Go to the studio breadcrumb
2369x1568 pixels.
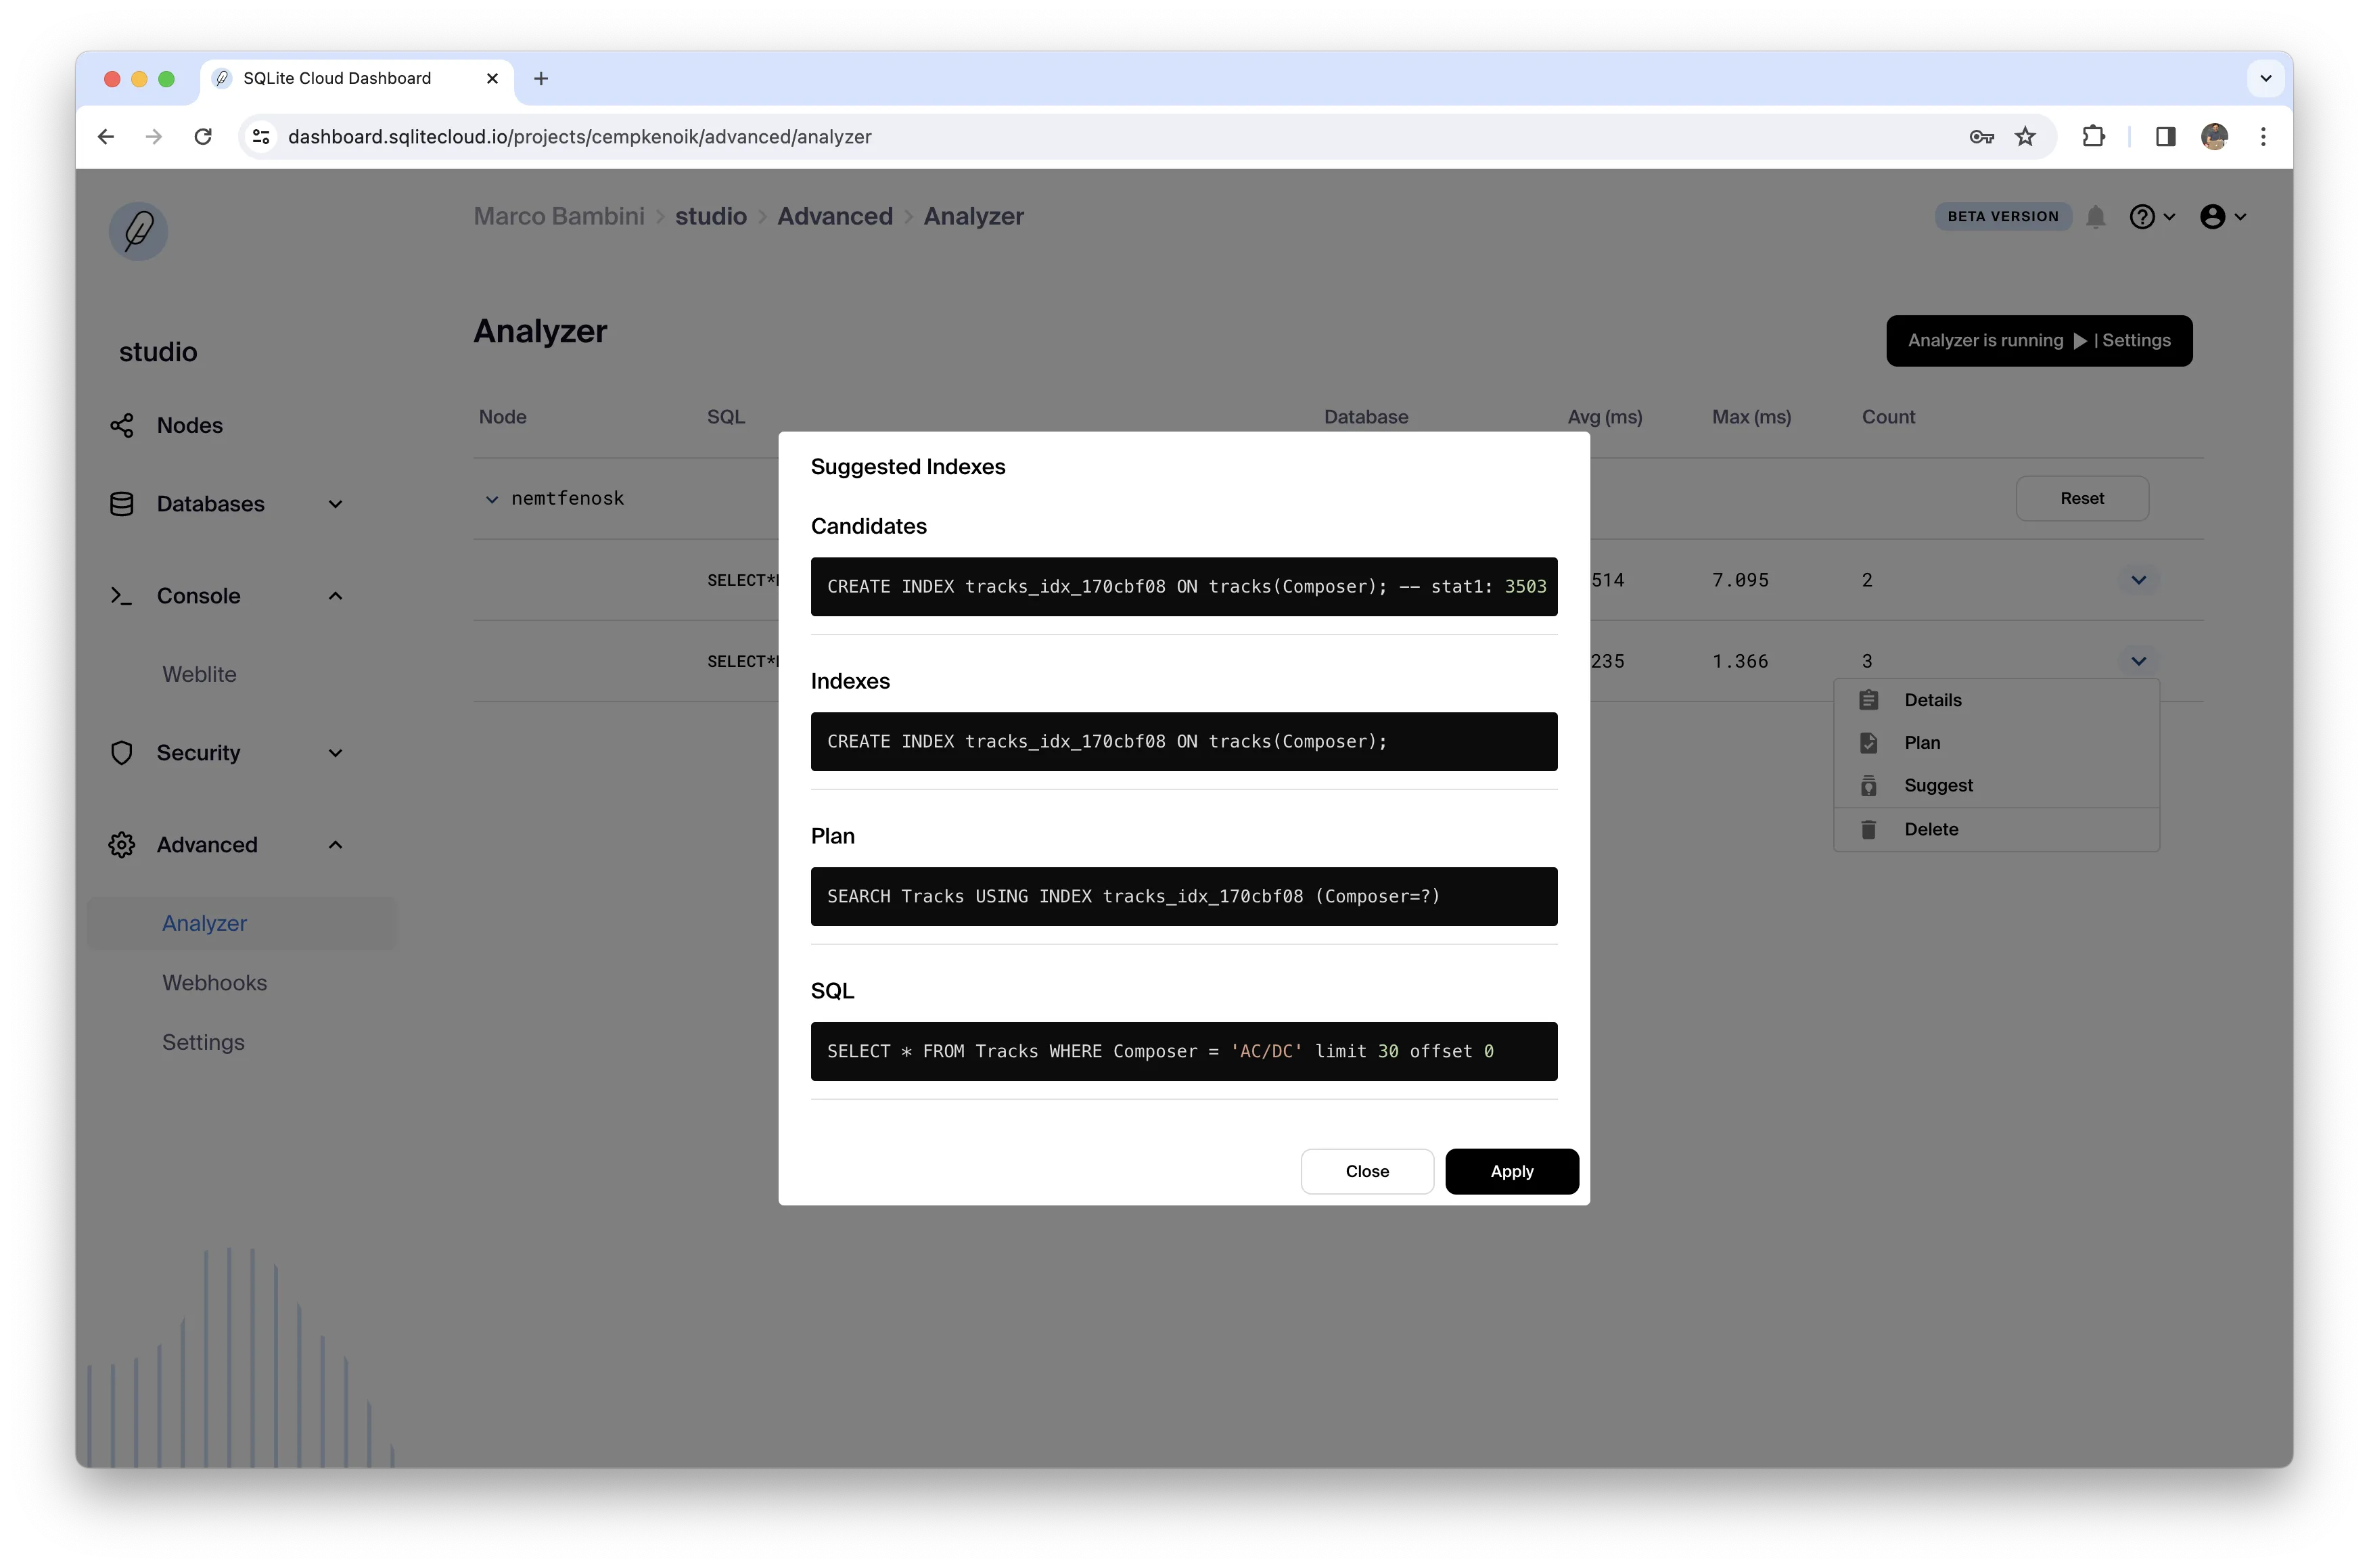click(x=710, y=216)
